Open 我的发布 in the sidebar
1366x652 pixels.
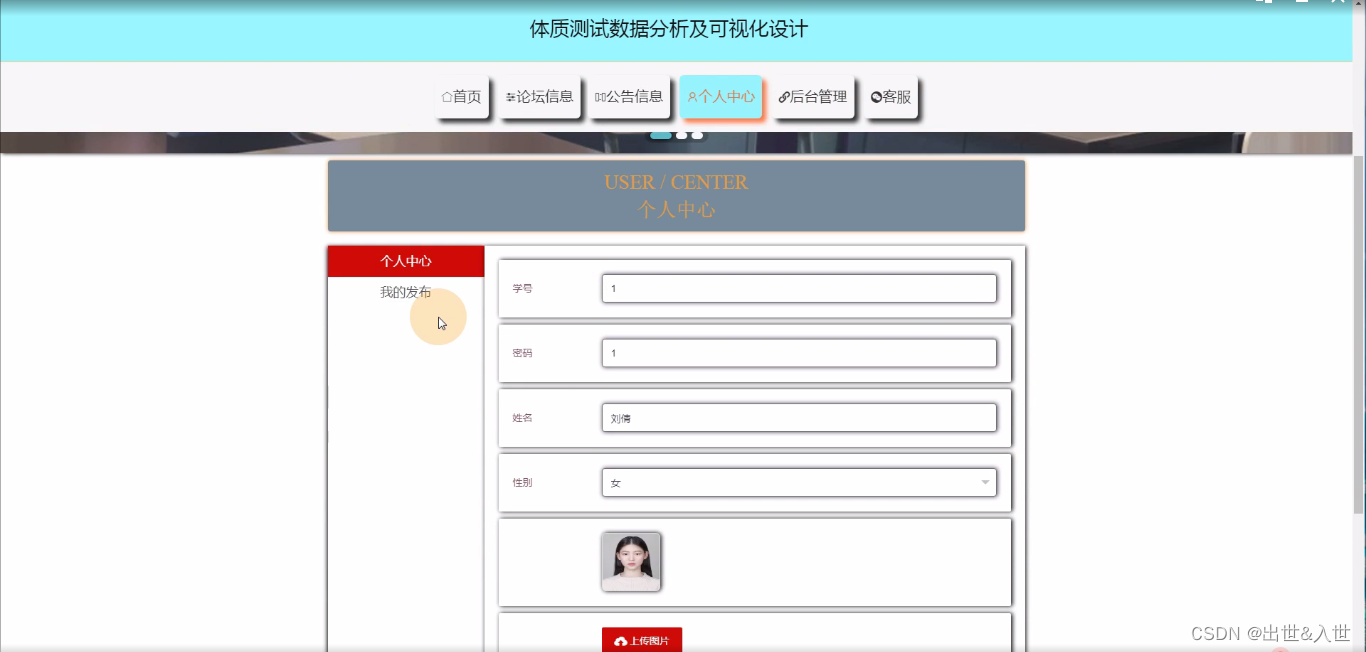tap(406, 292)
